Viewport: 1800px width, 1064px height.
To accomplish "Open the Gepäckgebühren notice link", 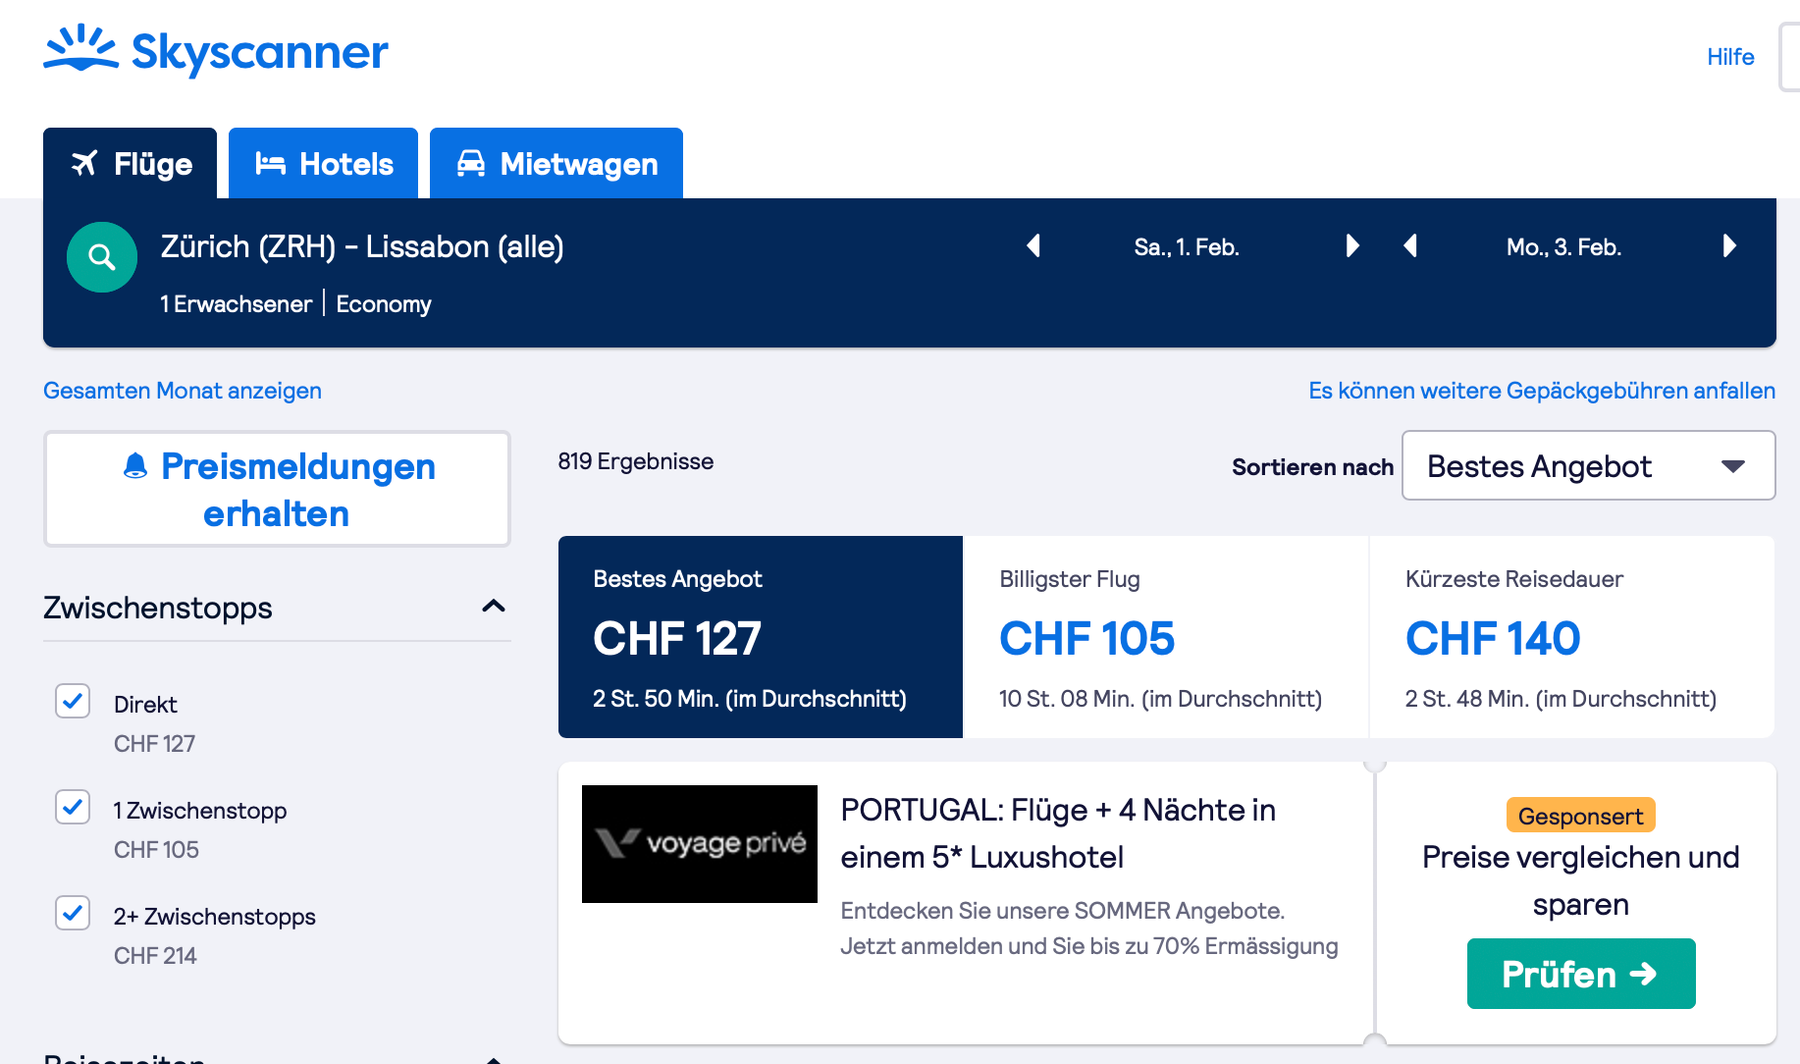I will point(1542,390).
